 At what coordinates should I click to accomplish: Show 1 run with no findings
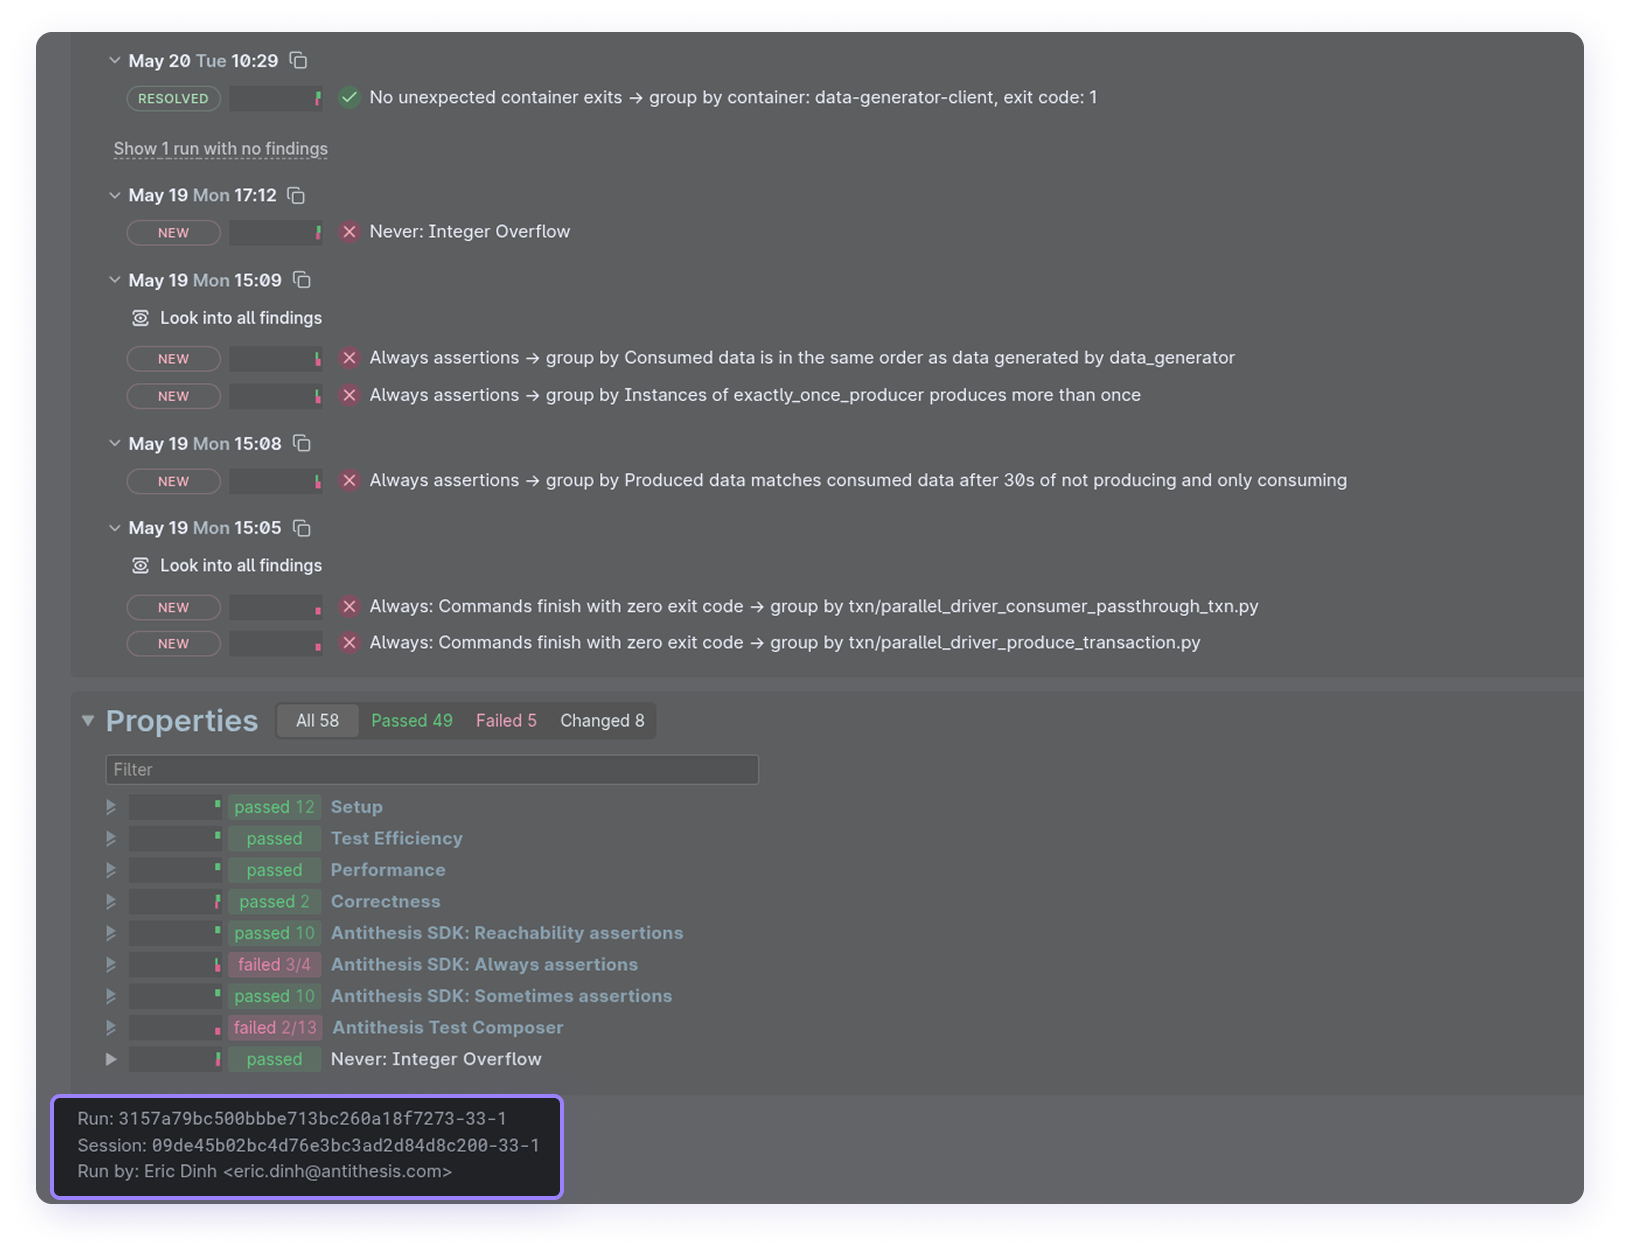[221, 149]
